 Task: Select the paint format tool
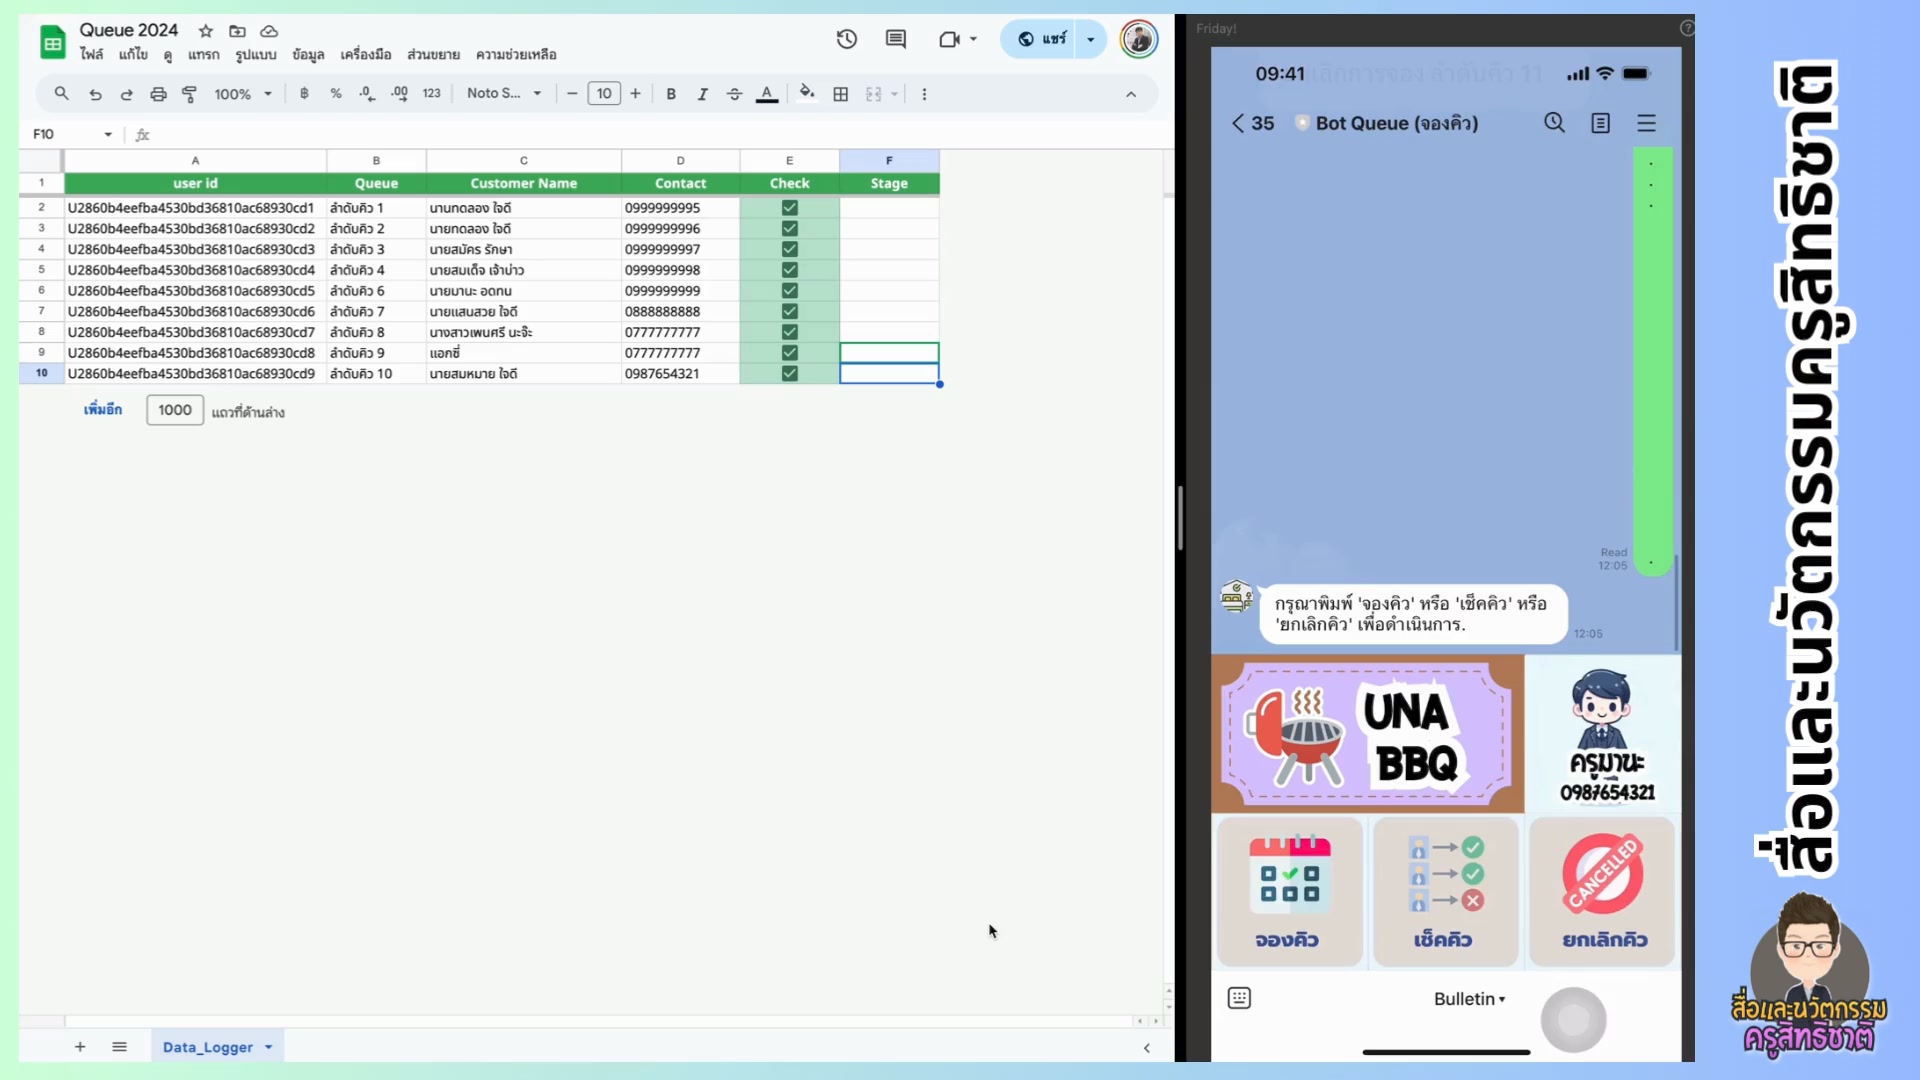(189, 94)
